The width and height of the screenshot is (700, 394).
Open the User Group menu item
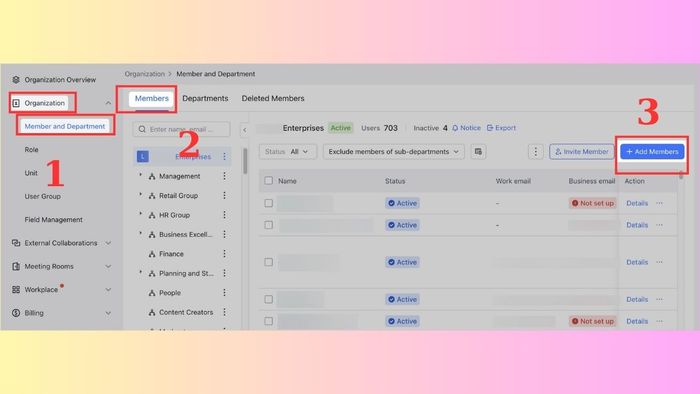(x=42, y=196)
